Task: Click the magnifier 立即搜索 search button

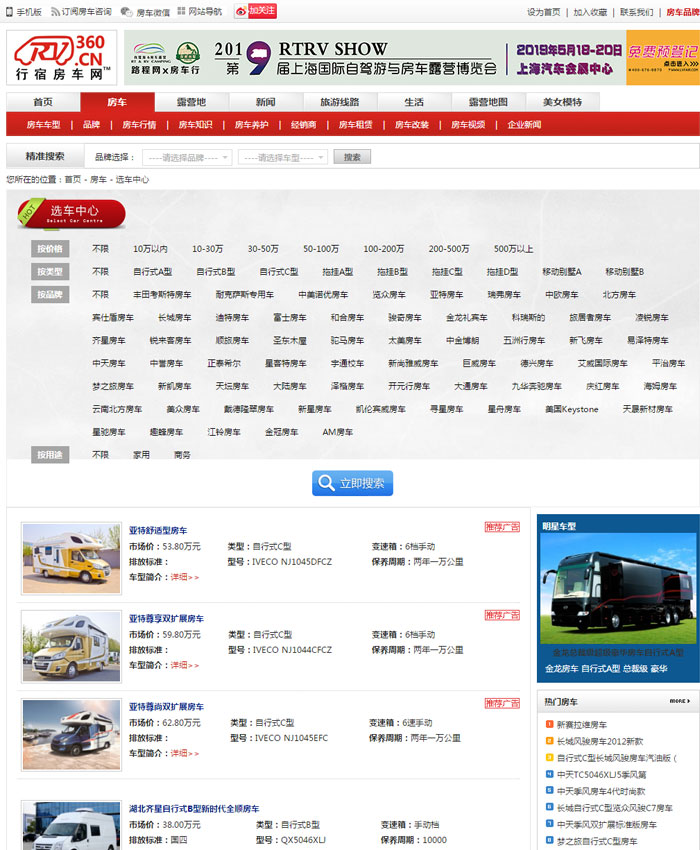Action: pyautogui.click(x=352, y=483)
